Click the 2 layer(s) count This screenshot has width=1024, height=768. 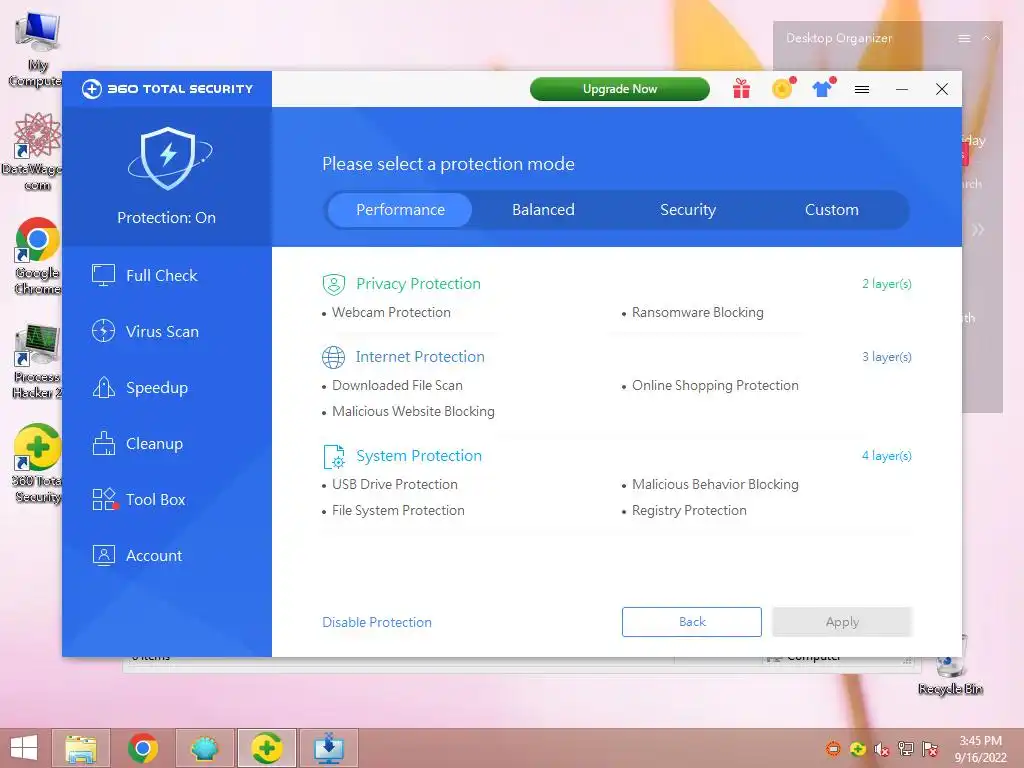coord(887,283)
